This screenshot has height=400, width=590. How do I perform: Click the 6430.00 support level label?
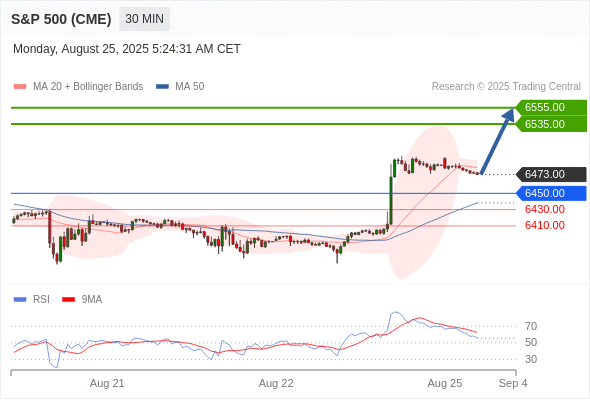pos(545,209)
